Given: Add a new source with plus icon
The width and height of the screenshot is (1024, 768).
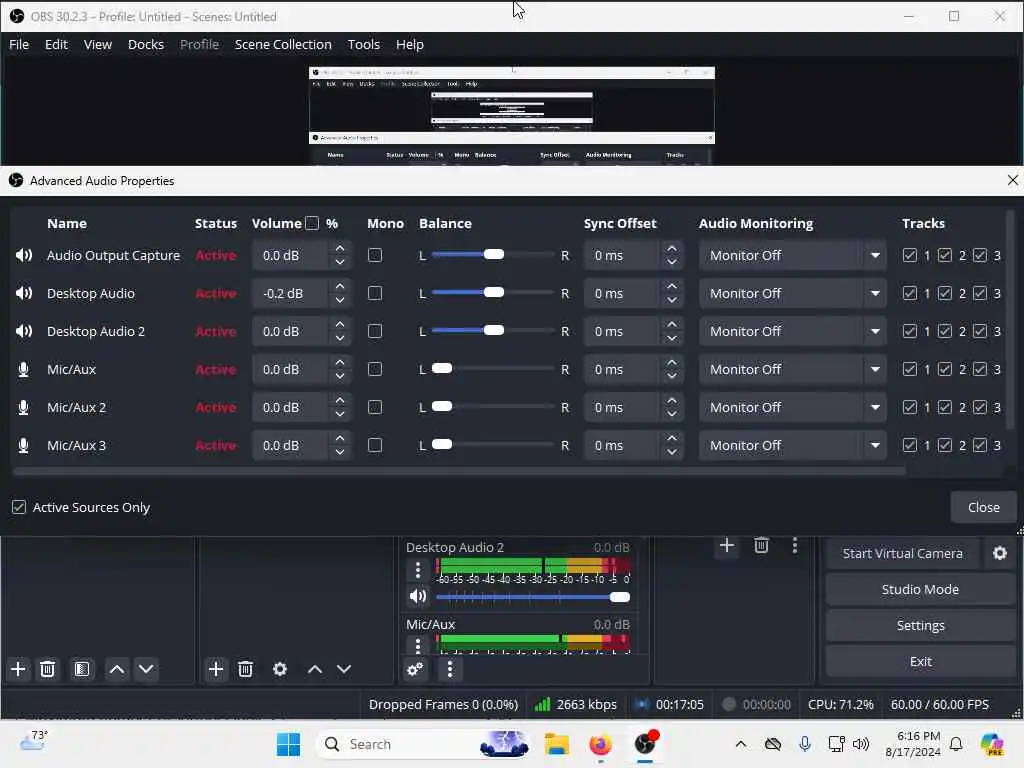Looking at the screenshot, I should (x=216, y=669).
